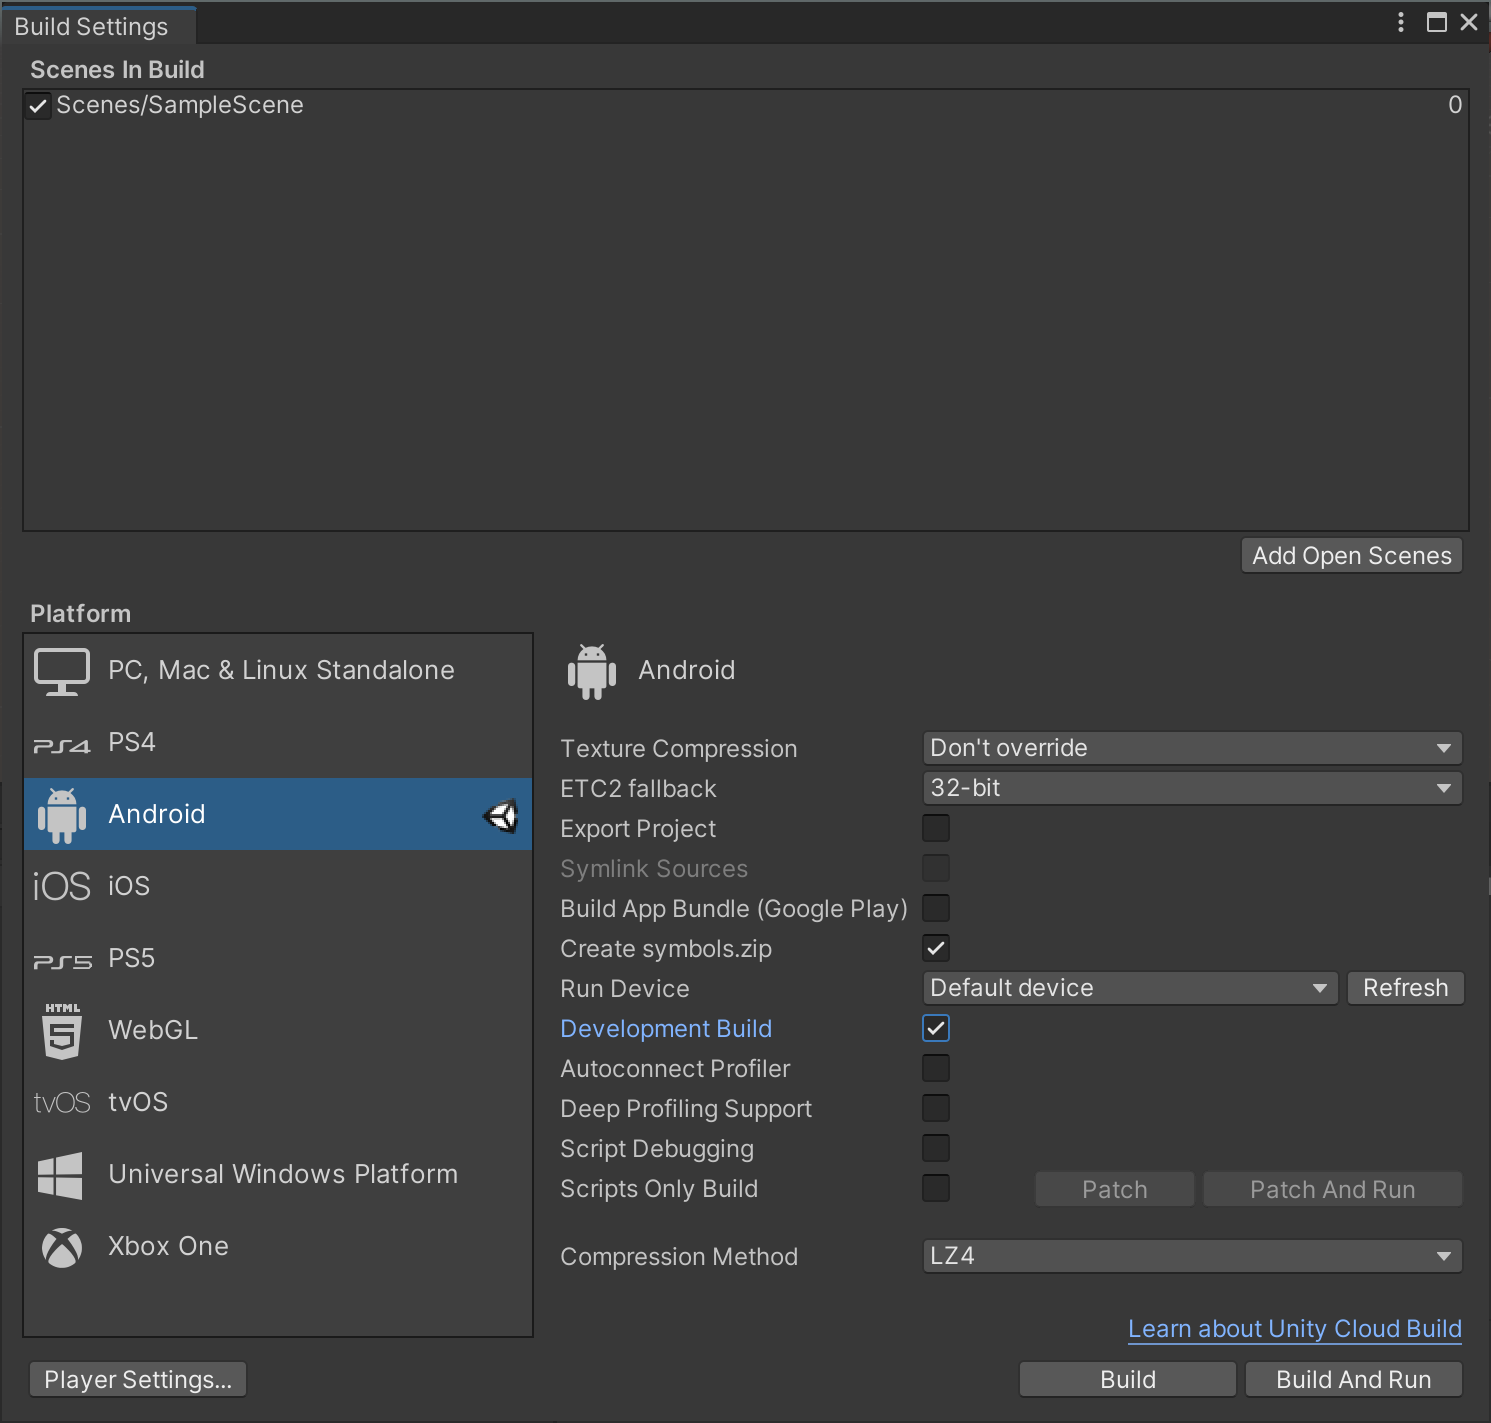Open the Texture Compression dropdown

point(1191,748)
